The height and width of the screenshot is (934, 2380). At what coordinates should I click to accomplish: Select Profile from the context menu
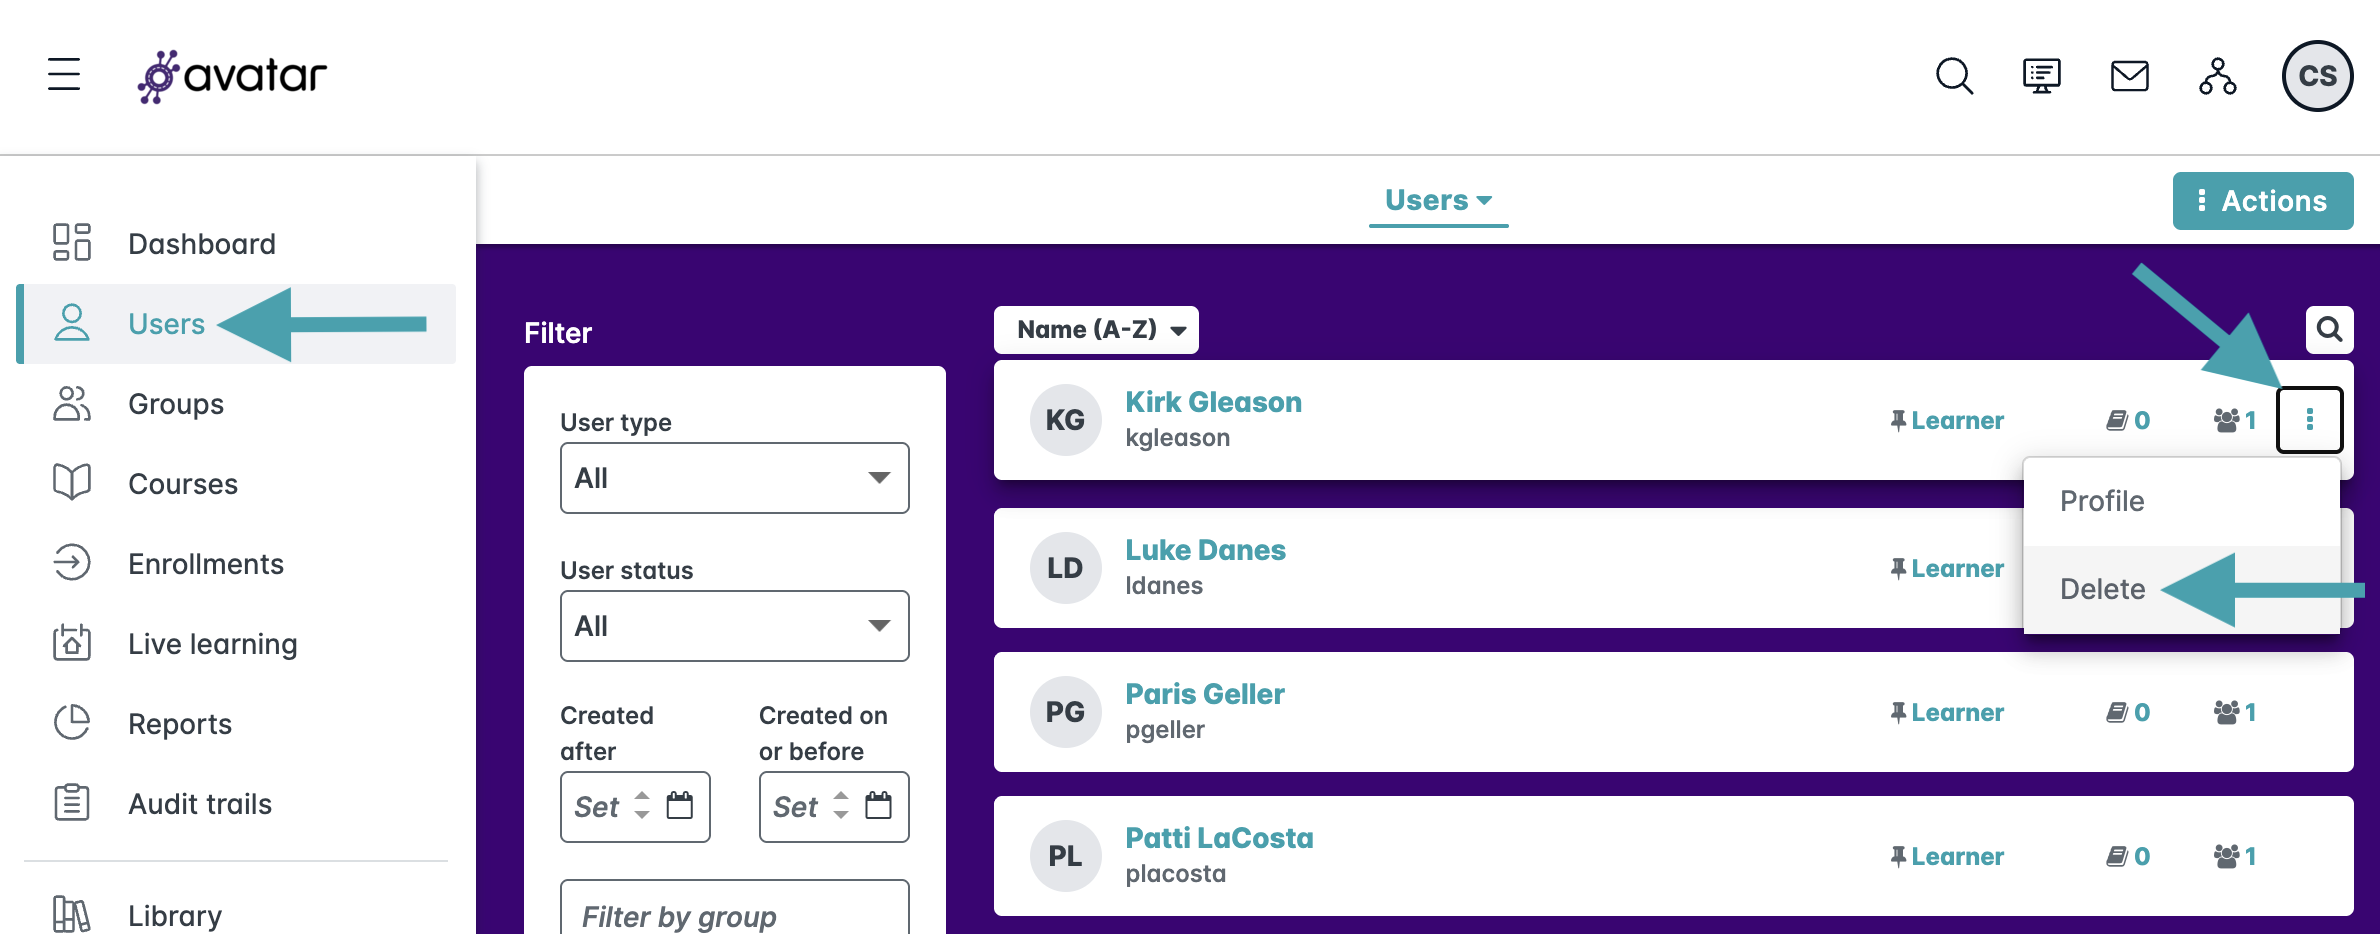[x=2102, y=501]
